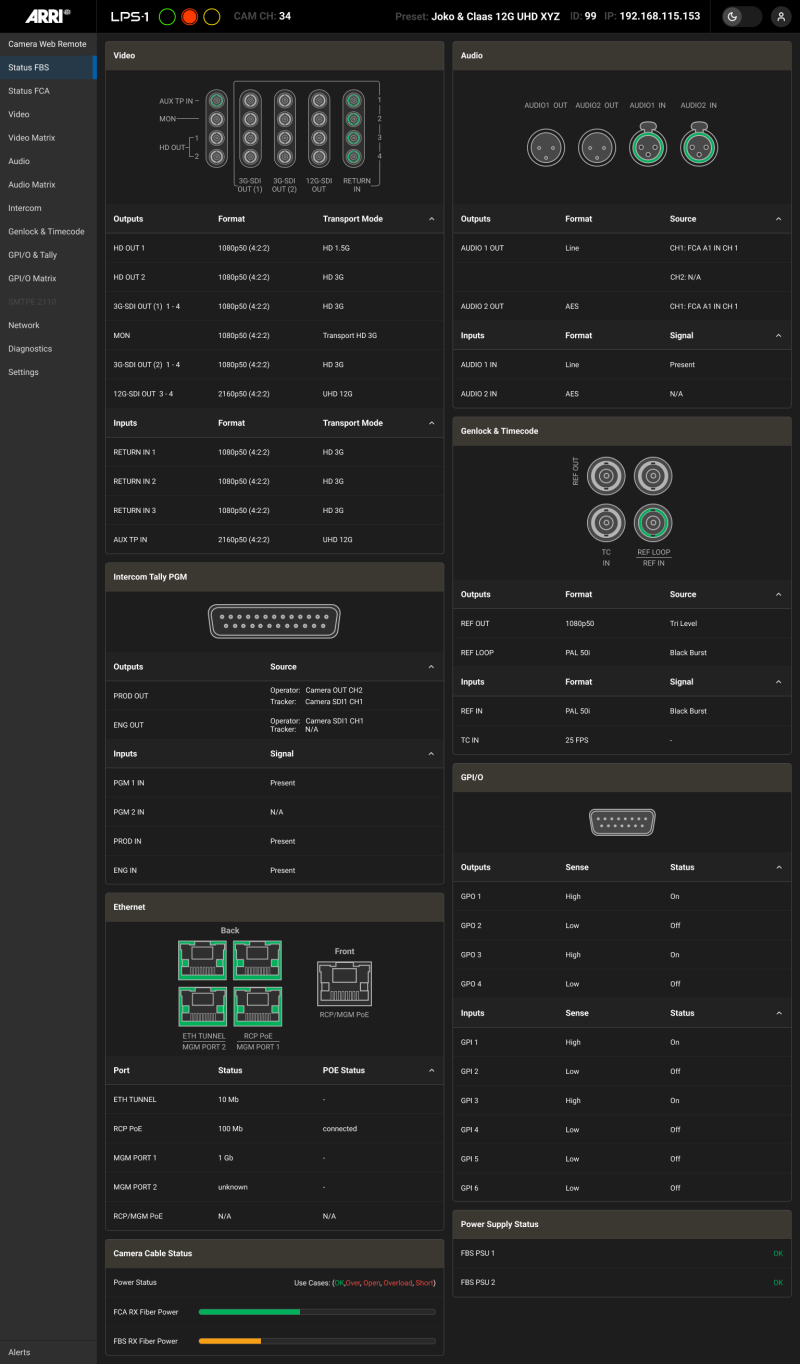800x1364 pixels.
Task: Click the red tally indicator light
Action: (x=190, y=17)
